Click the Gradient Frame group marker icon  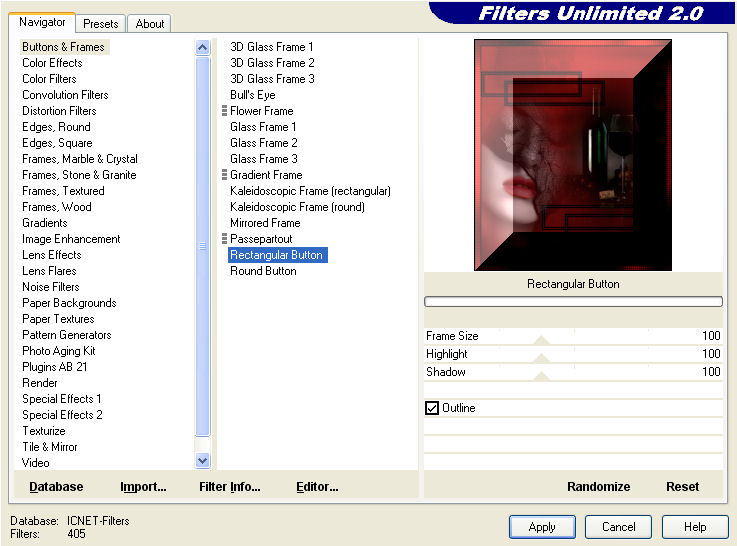coord(225,175)
